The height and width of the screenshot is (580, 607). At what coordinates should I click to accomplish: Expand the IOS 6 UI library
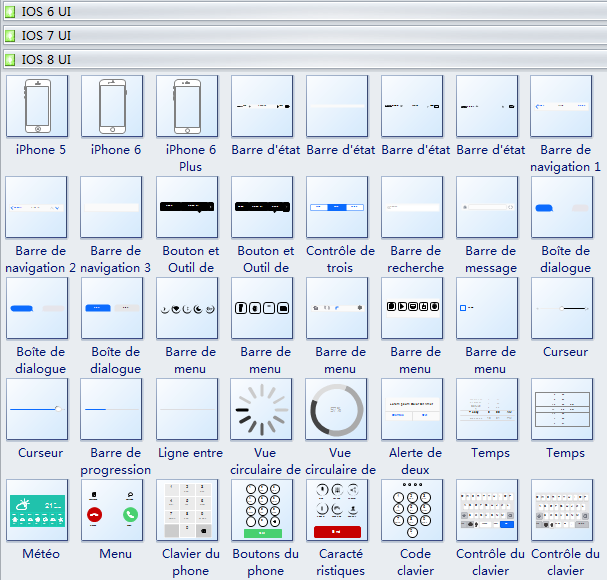(46, 11)
